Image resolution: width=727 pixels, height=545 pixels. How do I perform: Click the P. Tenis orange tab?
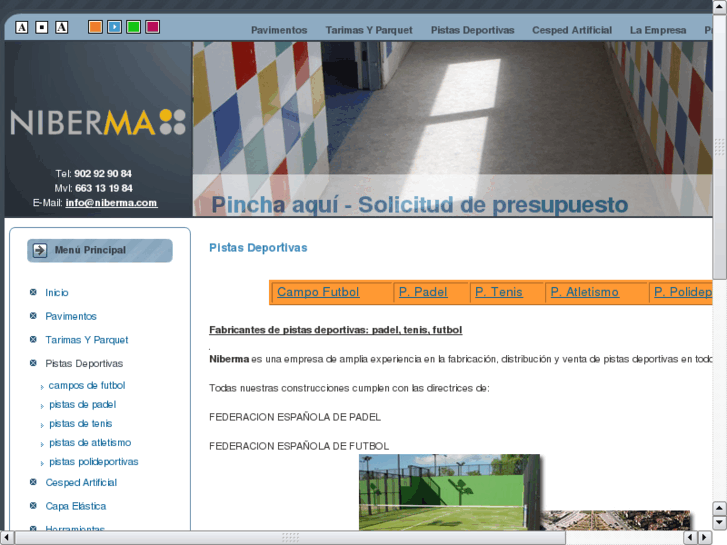click(x=499, y=292)
